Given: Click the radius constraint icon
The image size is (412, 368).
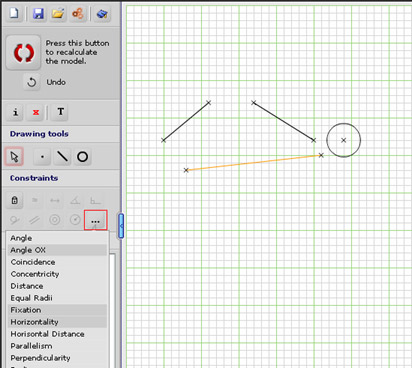Looking at the screenshot, I should coord(75,220).
